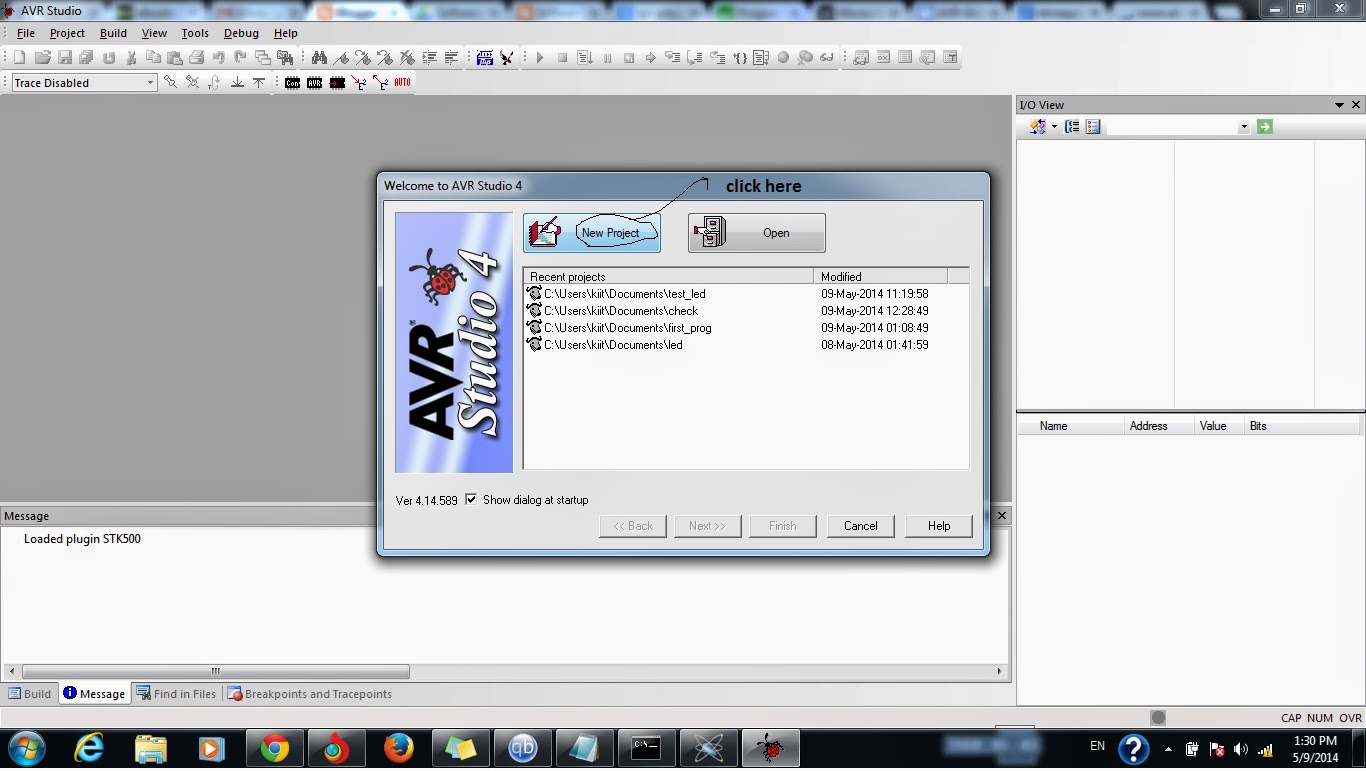This screenshot has height=771, width=1366.
Task: Click the Stop Debugging square icon
Action: [x=562, y=58]
